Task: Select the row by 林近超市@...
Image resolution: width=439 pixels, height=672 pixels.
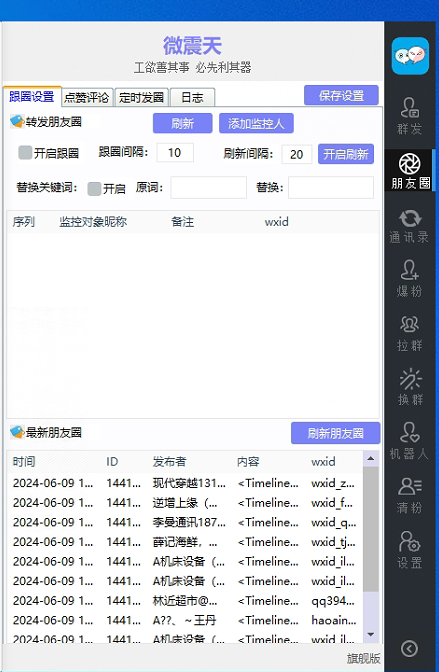Action: tap(185, 601)
